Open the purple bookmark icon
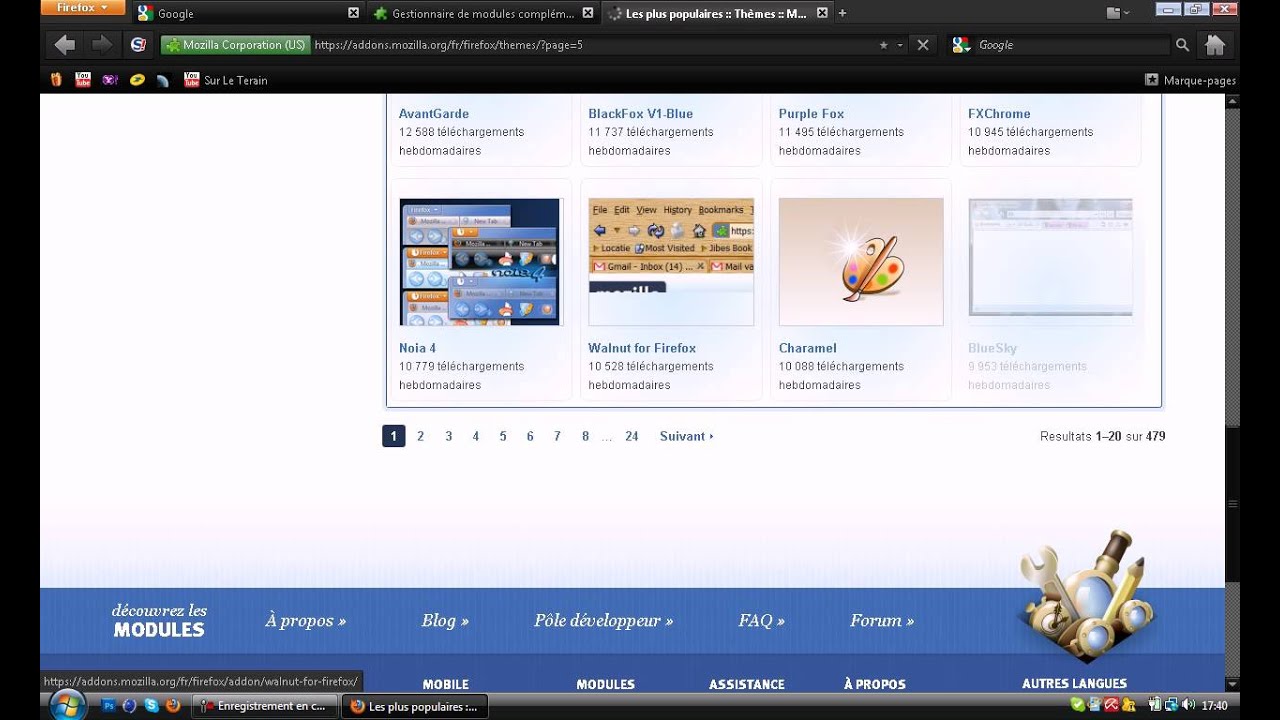This screenshot has width=1280, height=720. [x=110, y=80]
